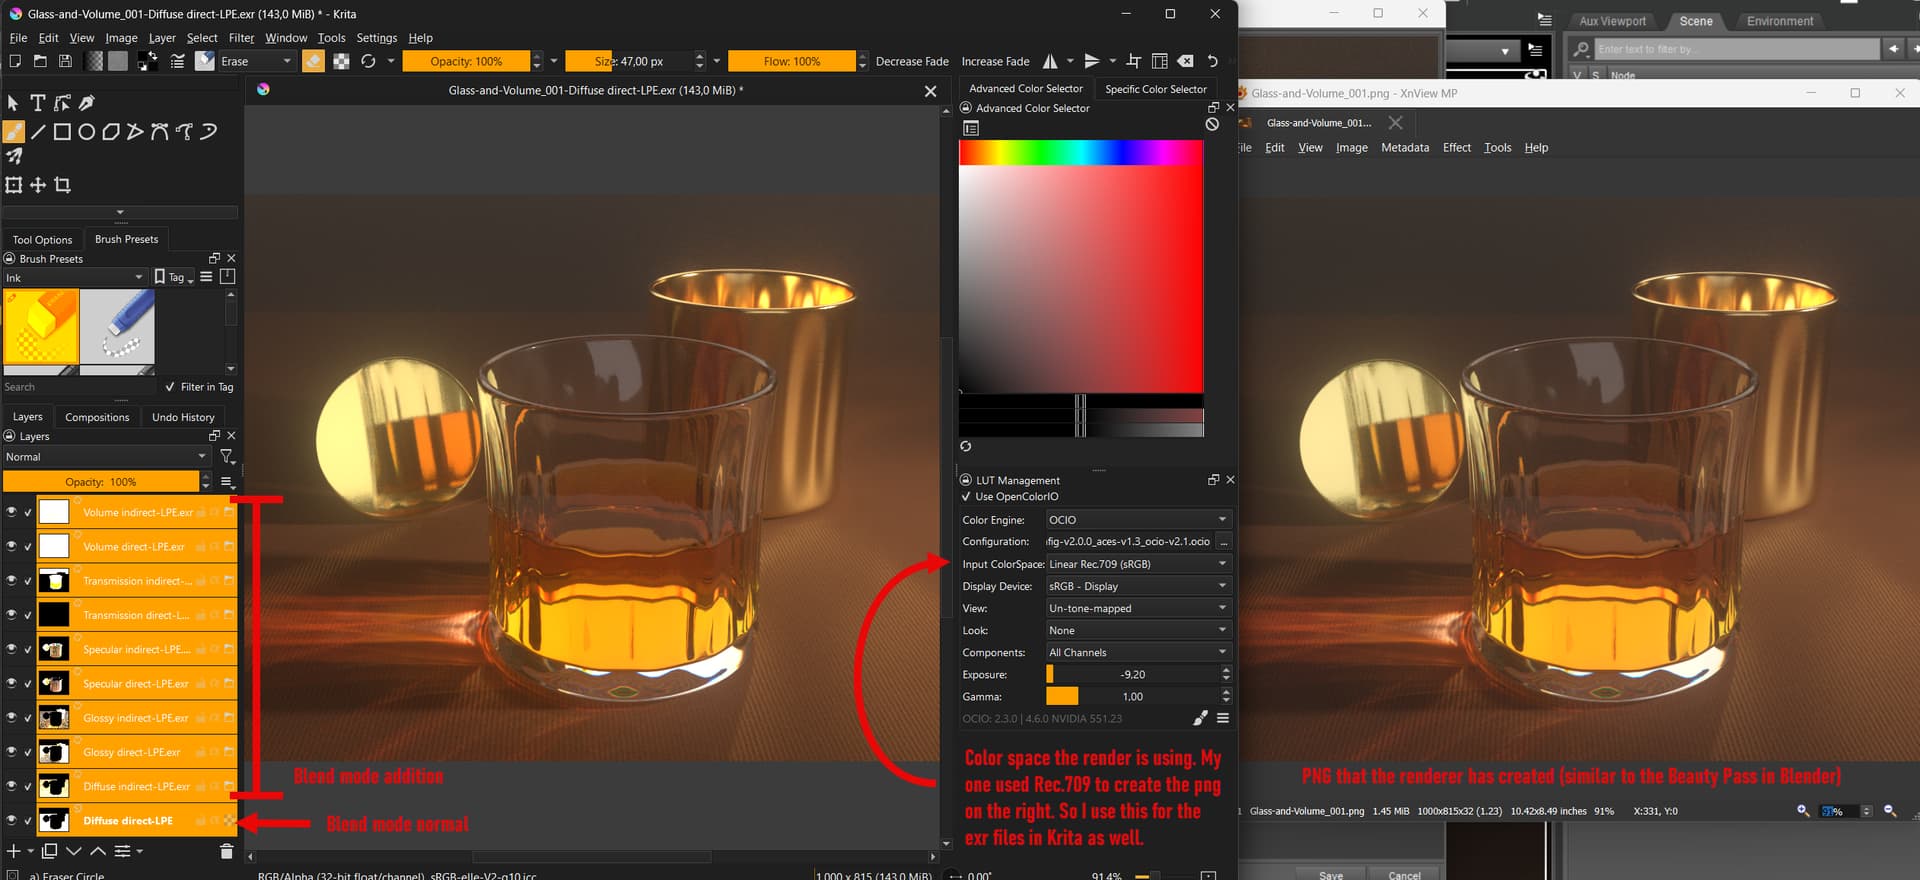
Task: Open the layer blend mode Normal dropdown
Action: coord(105,457)
